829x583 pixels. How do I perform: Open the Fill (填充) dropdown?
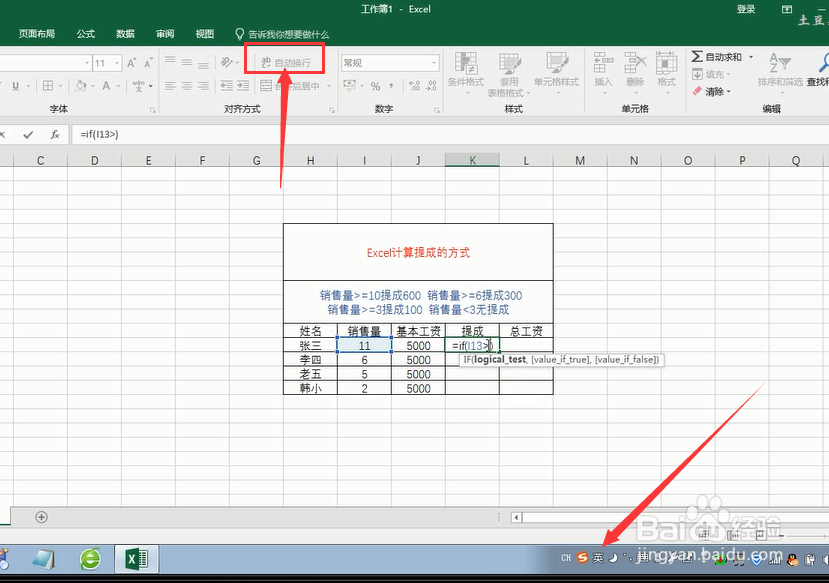click(712, 74)
